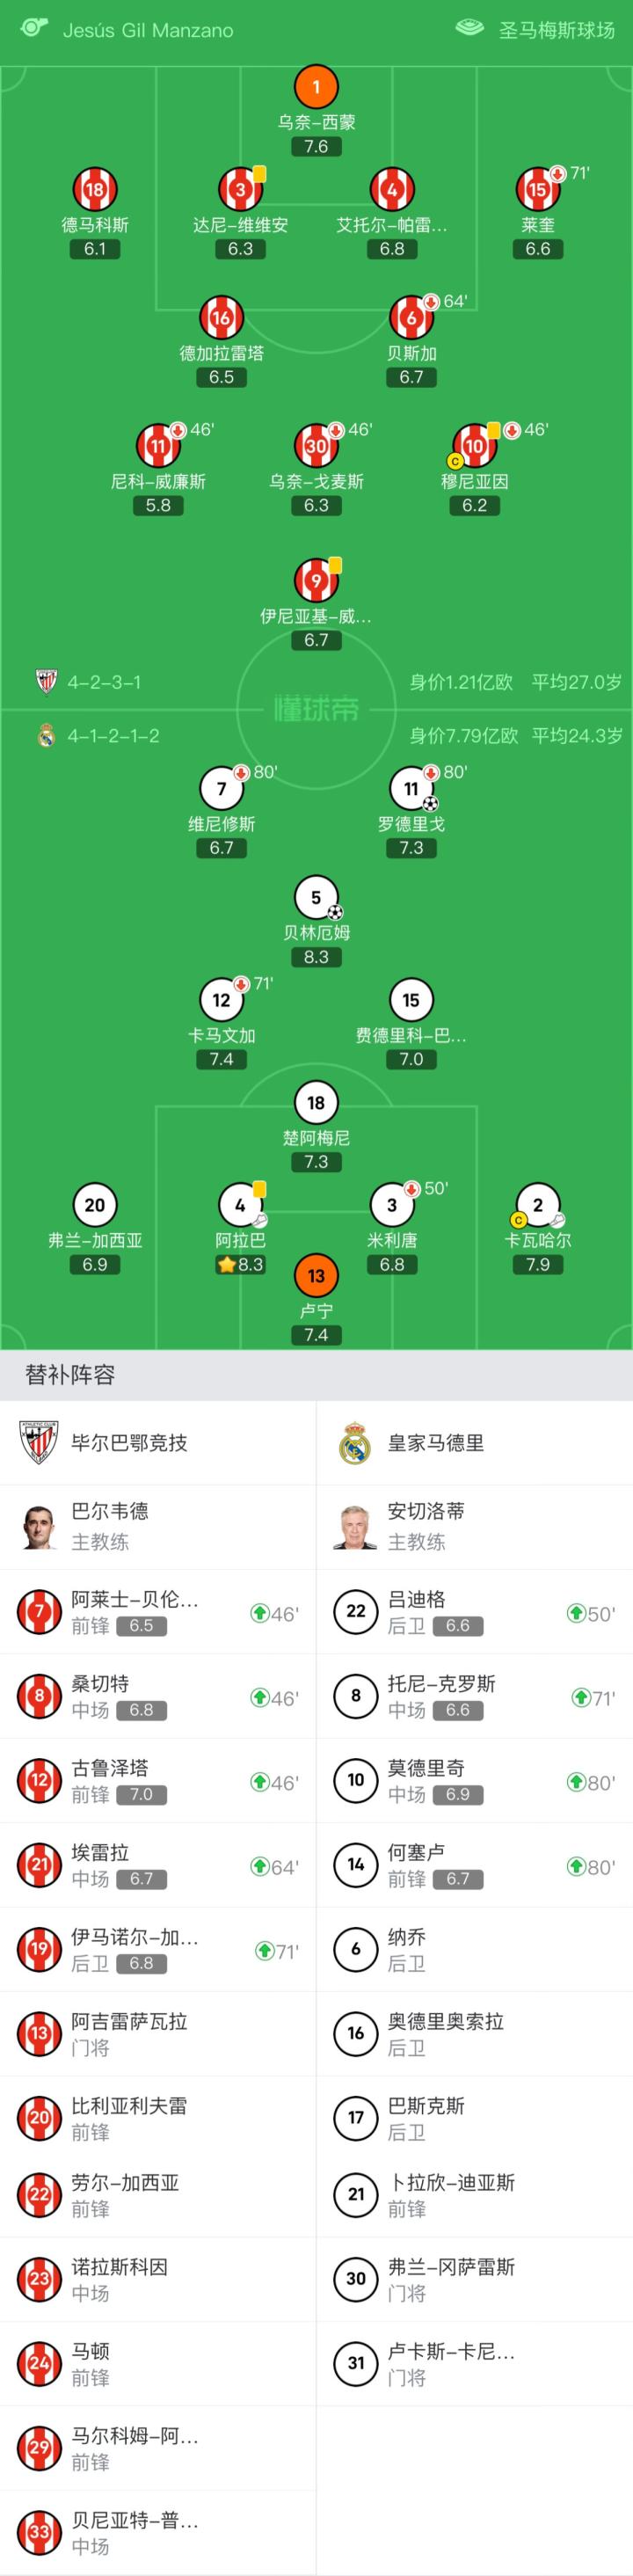Open goalkeeper 乌奈-西蒙 jersey number 1
The width and height of the screenshot is (633, 2576).
coord(316,87)
